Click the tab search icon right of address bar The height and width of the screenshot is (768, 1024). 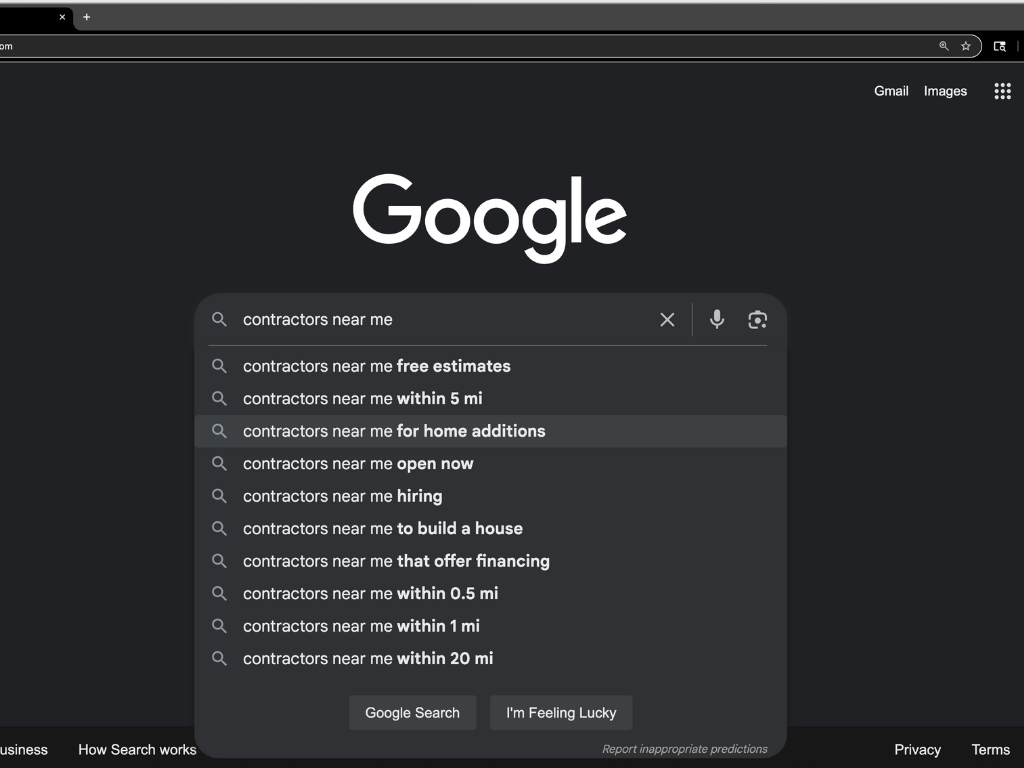999,46
